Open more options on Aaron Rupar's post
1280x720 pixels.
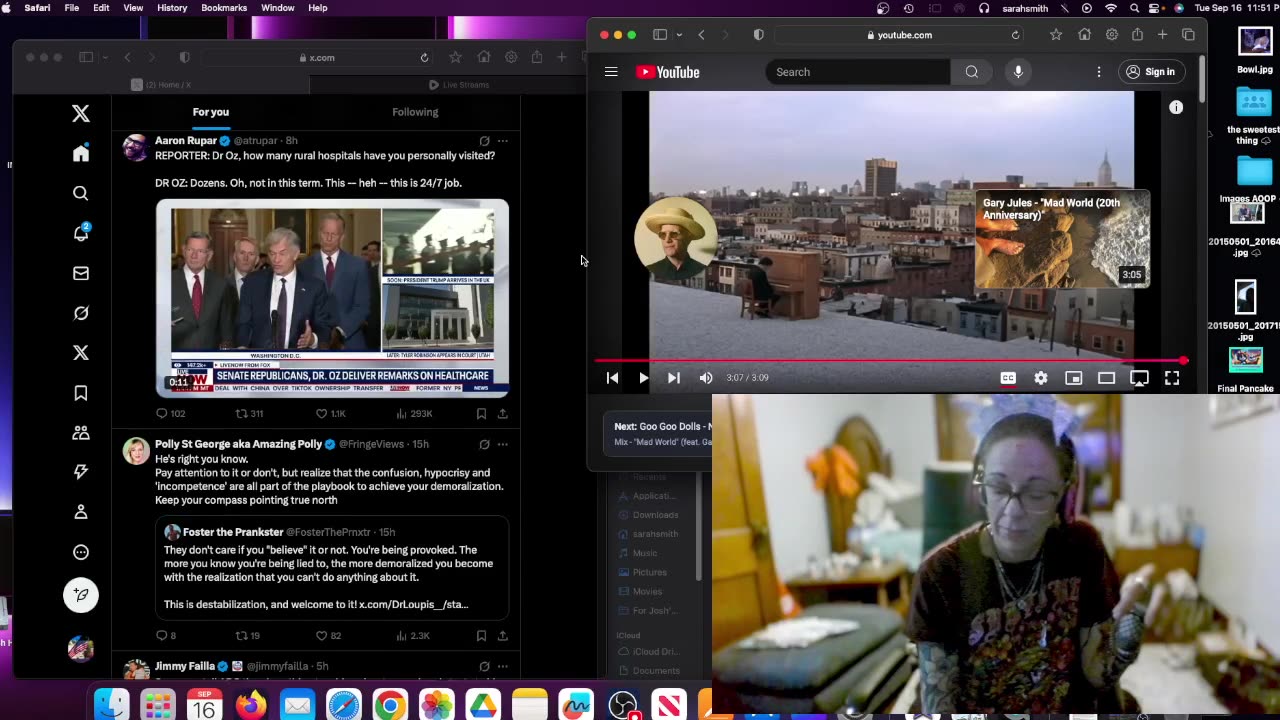[503, 141]
